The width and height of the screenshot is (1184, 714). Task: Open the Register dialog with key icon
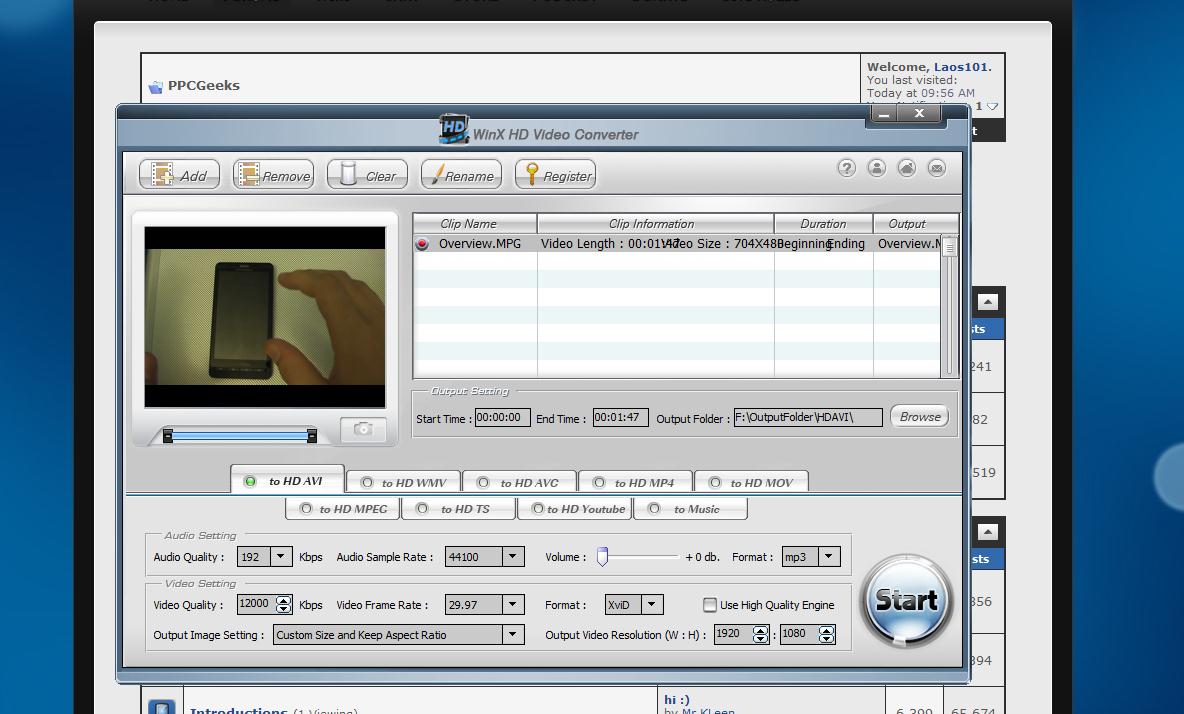pos(556,175)
